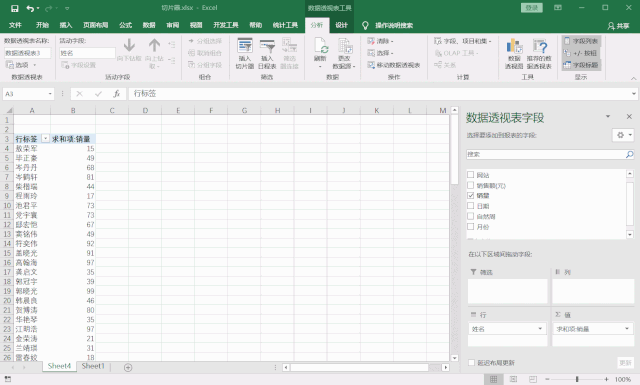Click the 100% zoom level
The width and height of the screenshot is (640, 385).
click(622, 379)
